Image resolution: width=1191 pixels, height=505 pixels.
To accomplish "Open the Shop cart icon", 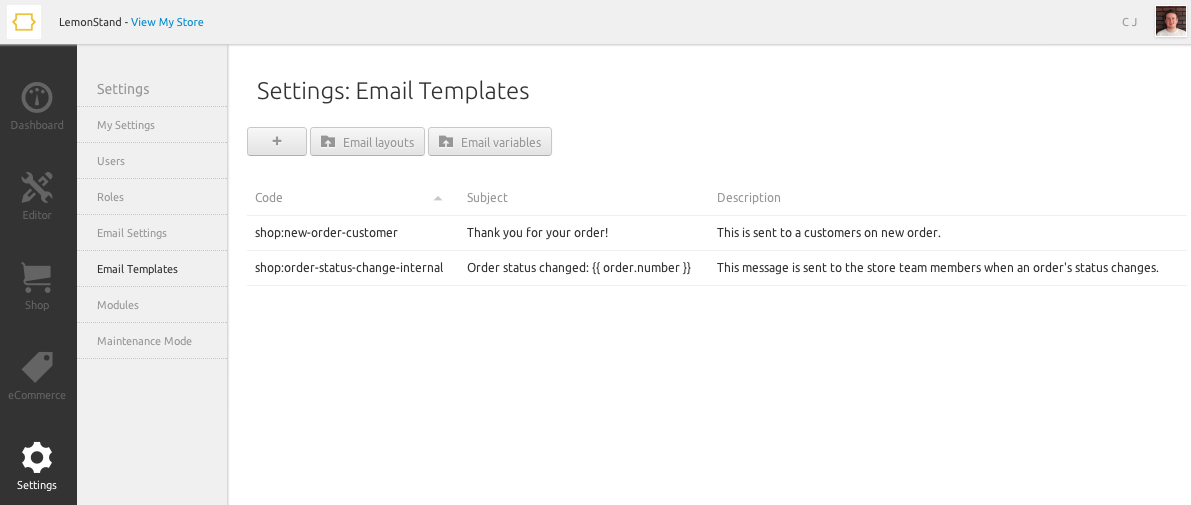I will pos(36,278).
